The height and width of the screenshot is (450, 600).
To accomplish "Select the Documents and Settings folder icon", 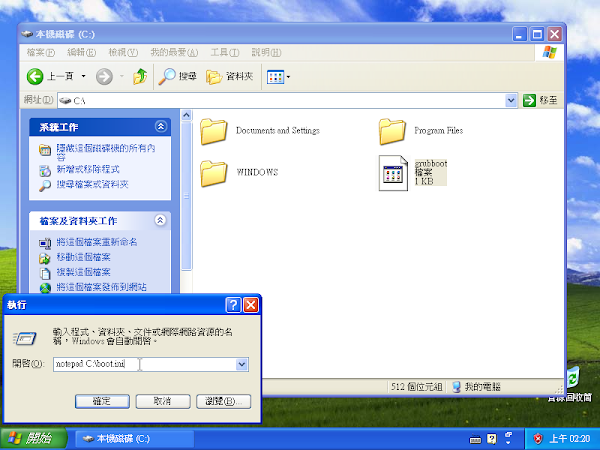I will [214, 131].
